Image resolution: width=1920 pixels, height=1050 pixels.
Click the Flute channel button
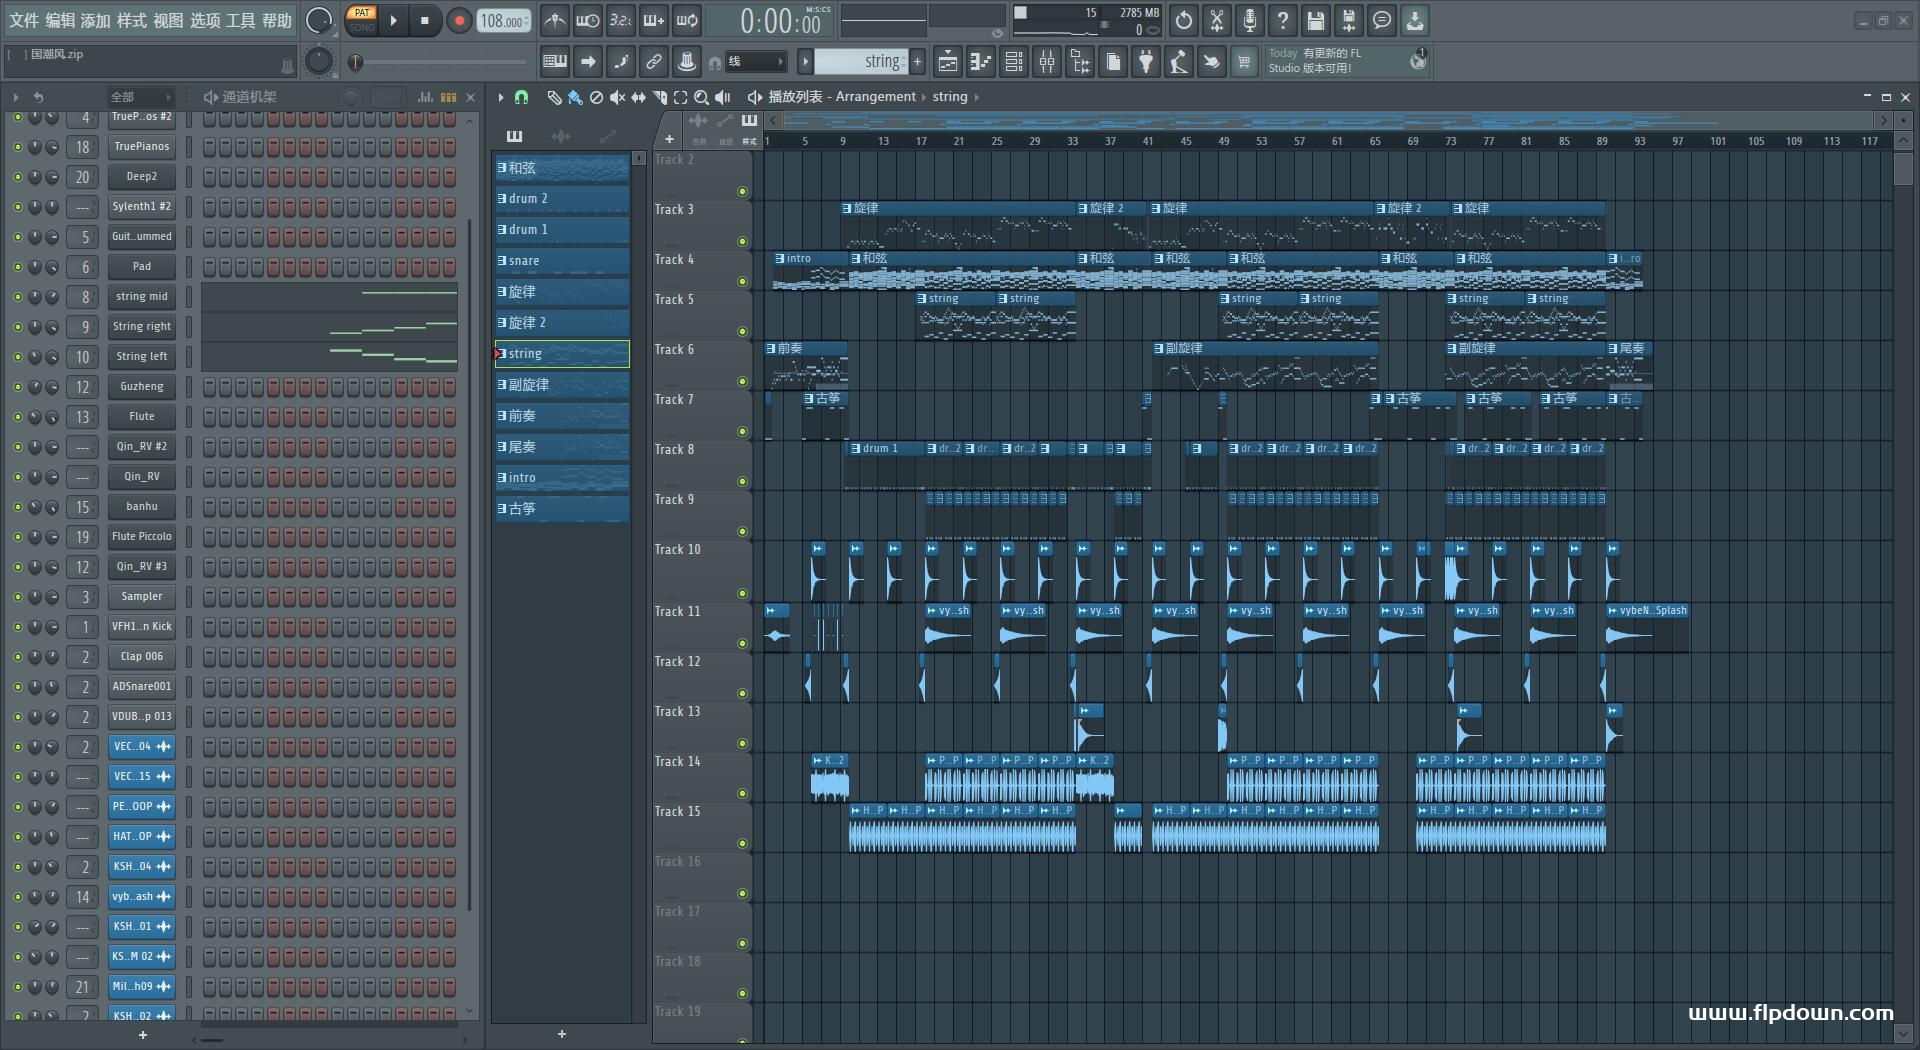pyautogui.click(x=141, y=417)
